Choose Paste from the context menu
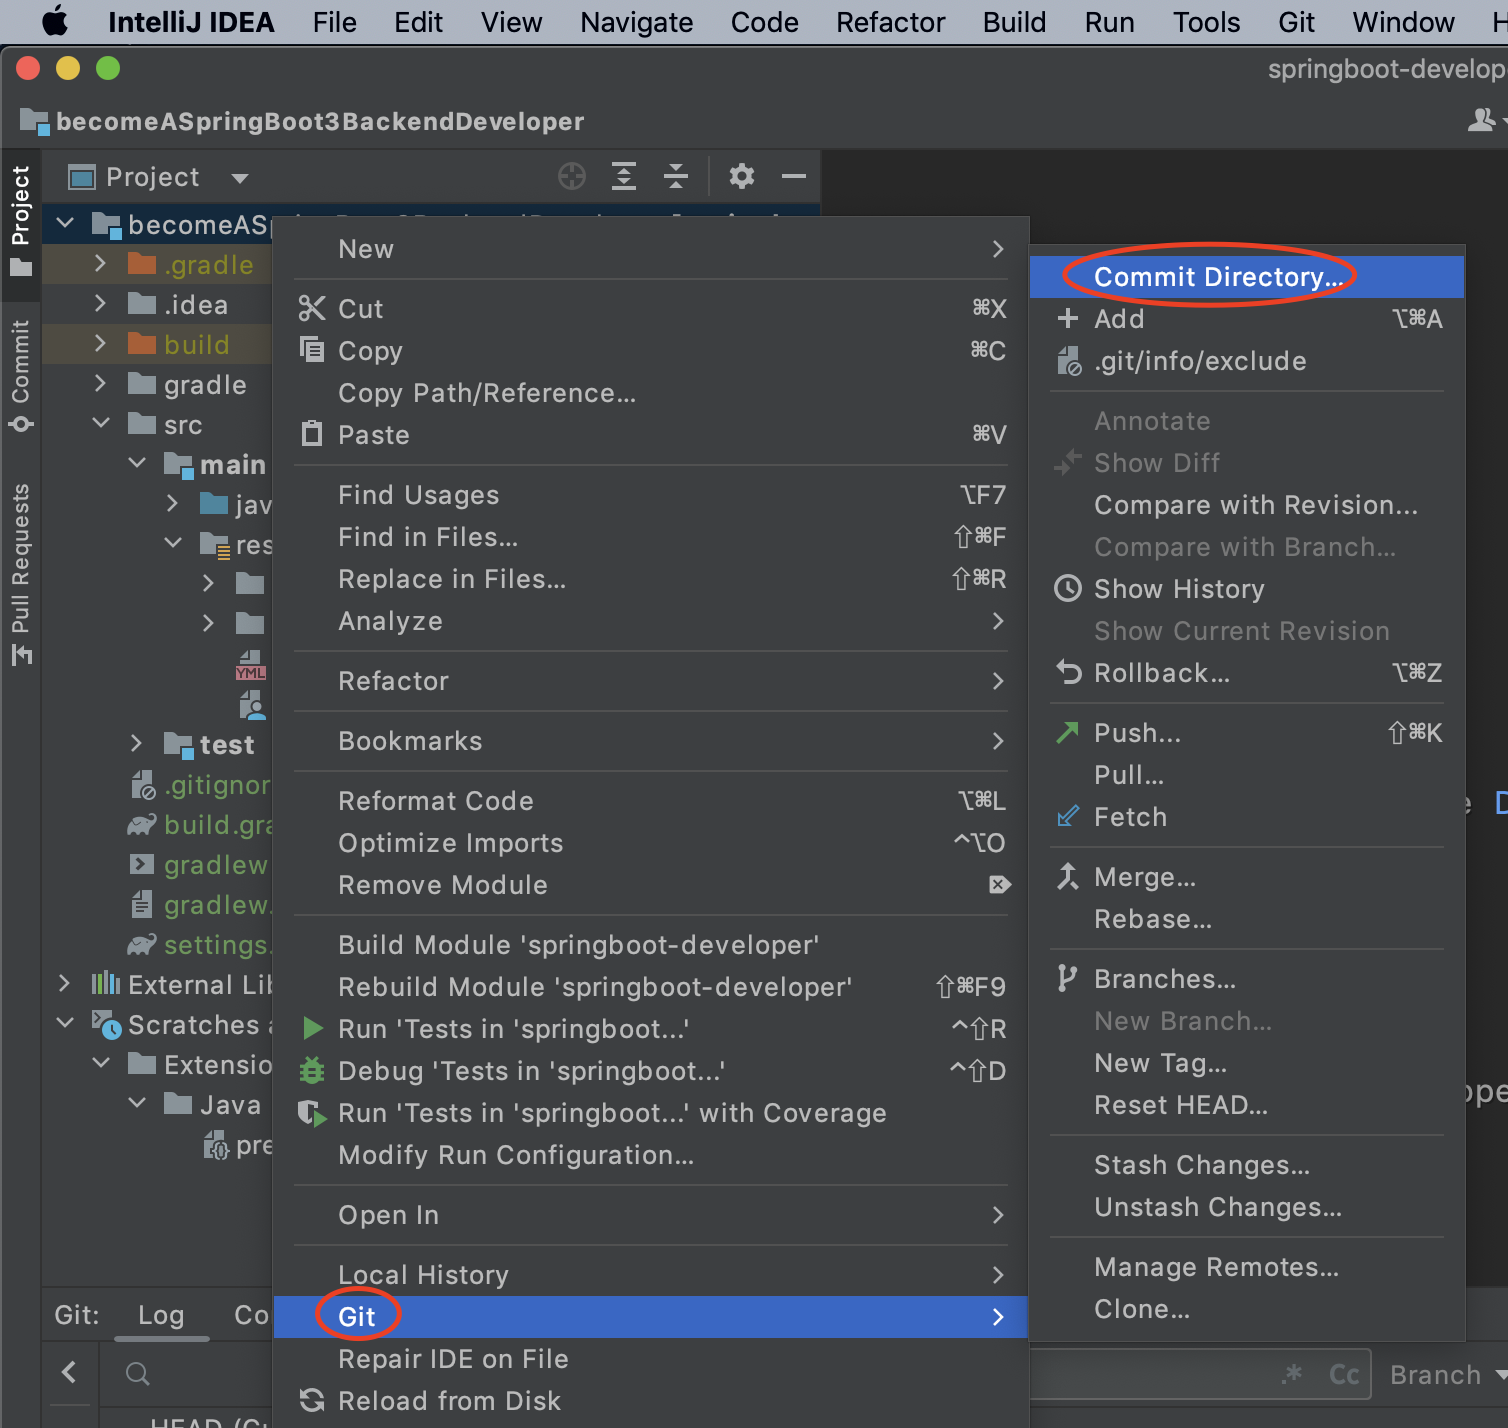Viewport: 1508px width, 1428px height. 650,435
